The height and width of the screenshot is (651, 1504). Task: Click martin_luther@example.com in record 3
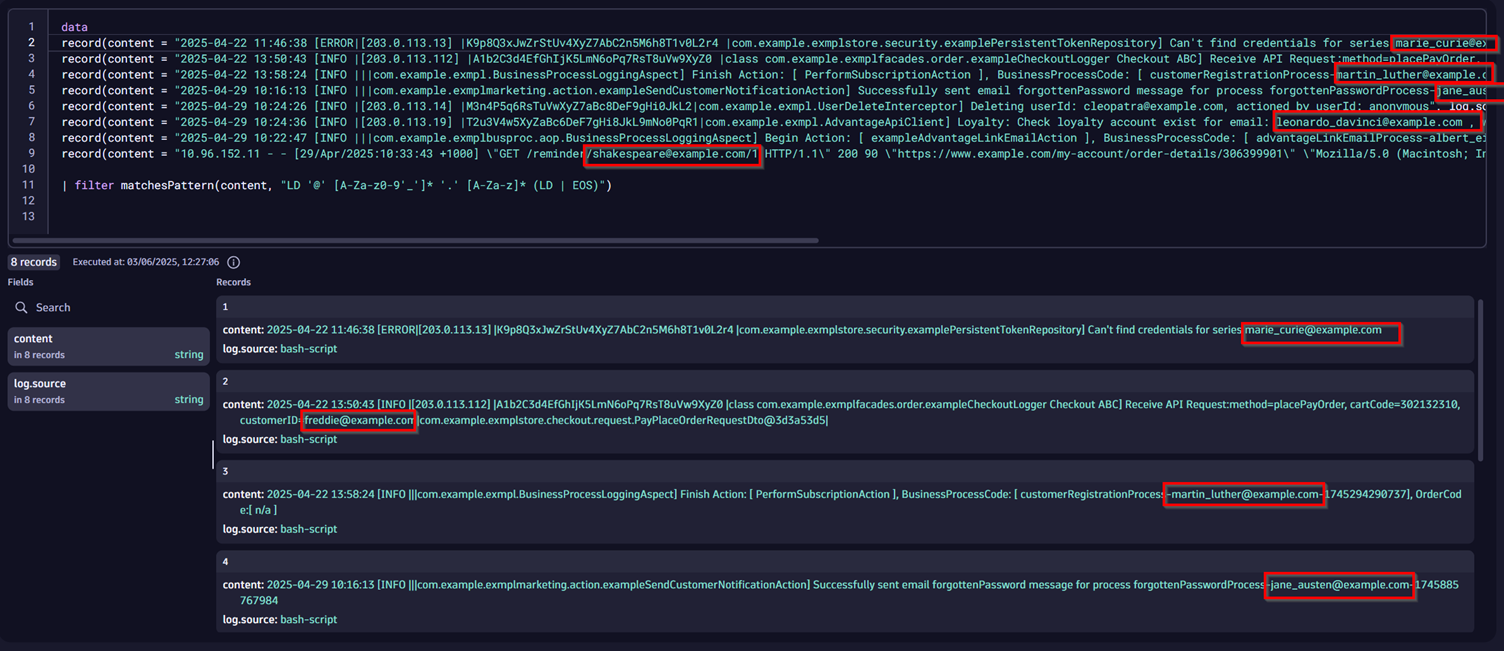[1245, 495]
